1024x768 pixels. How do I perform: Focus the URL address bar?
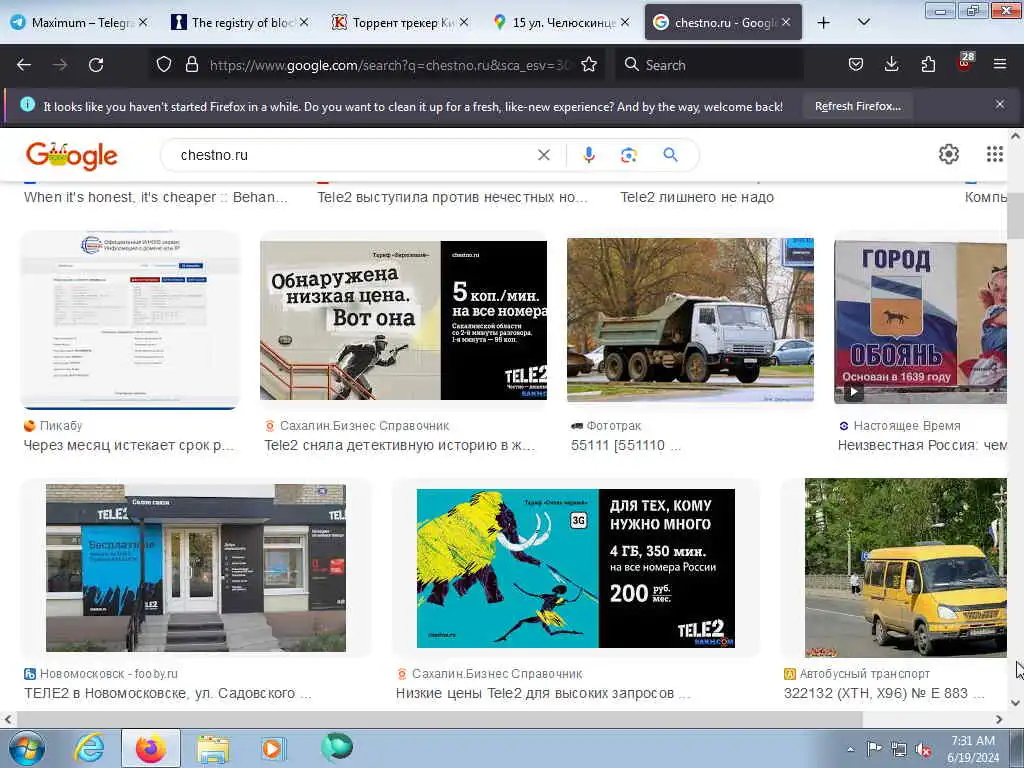point(389,65)
